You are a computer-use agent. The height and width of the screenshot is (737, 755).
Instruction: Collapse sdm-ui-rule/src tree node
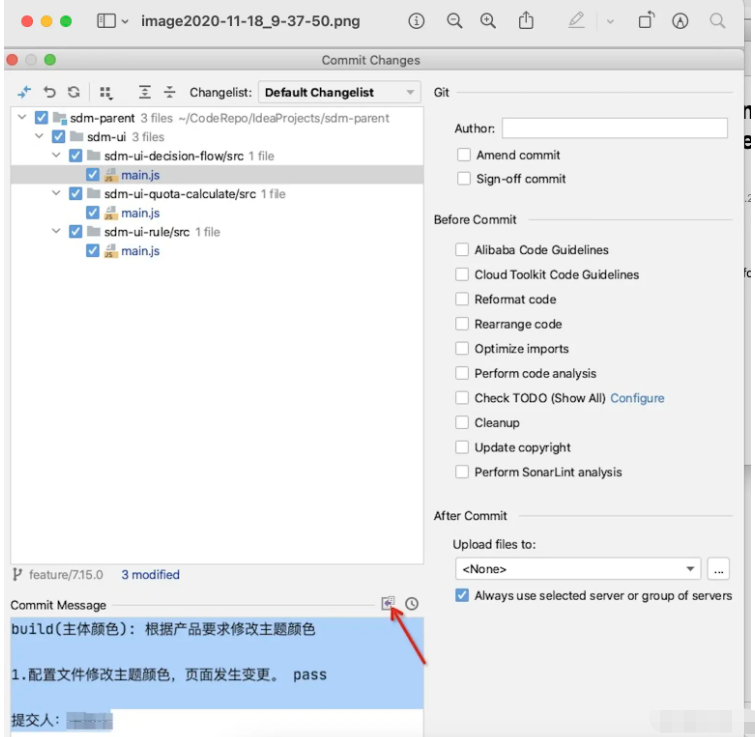coord(56,231)
